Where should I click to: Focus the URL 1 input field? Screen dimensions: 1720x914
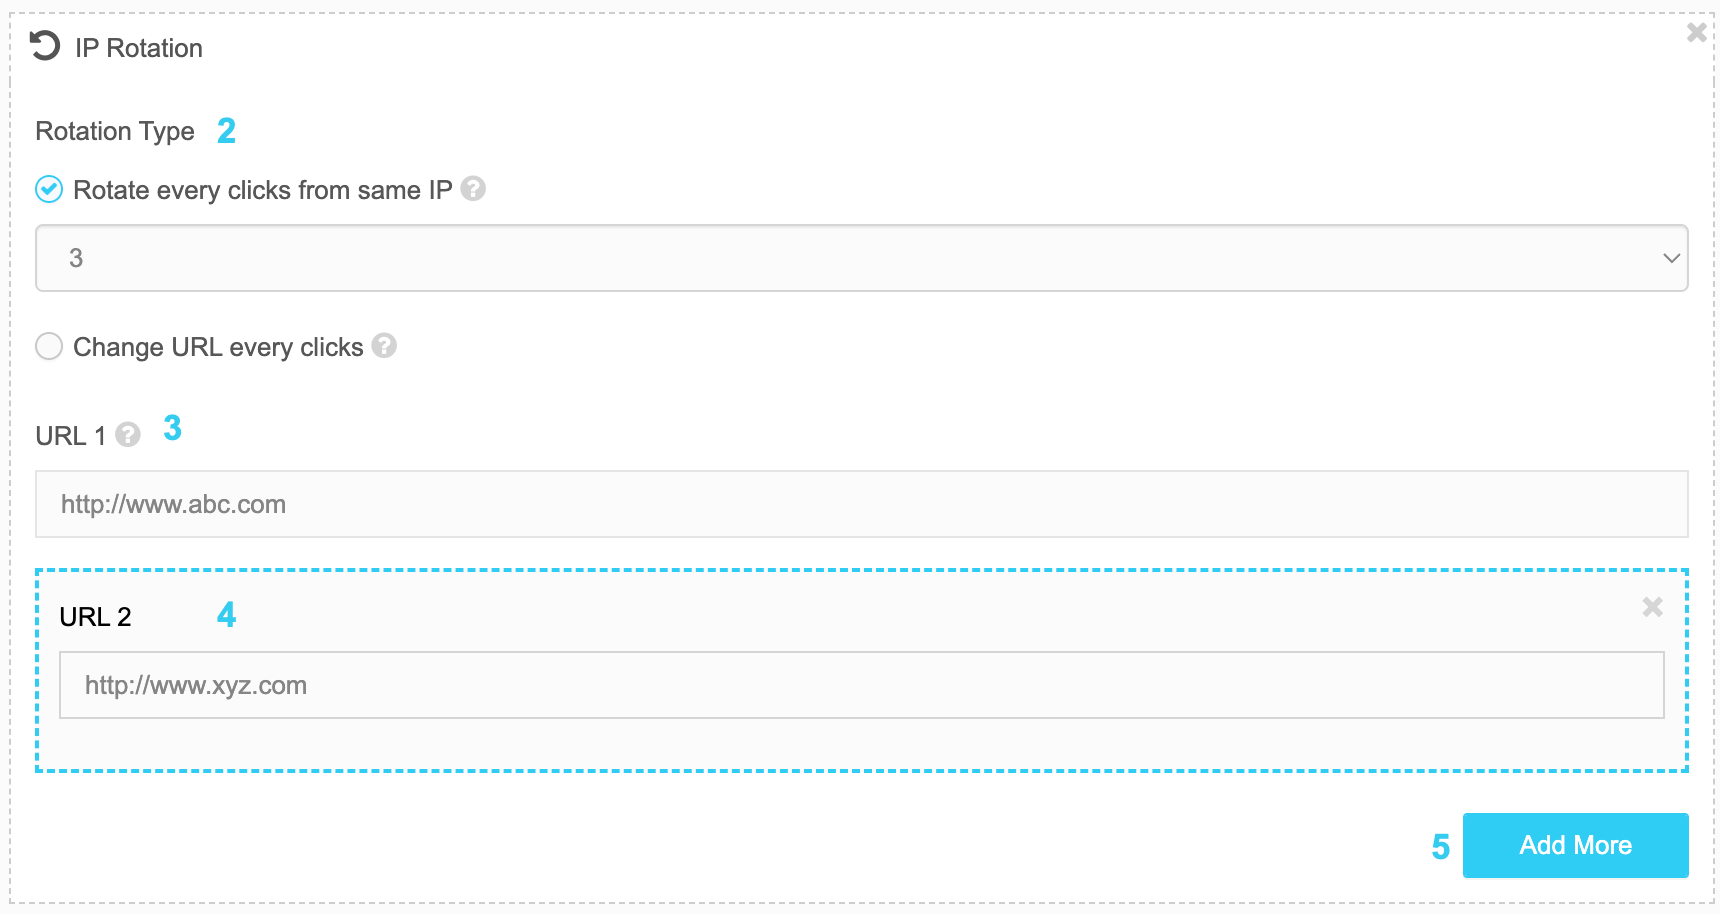[862, 504]
